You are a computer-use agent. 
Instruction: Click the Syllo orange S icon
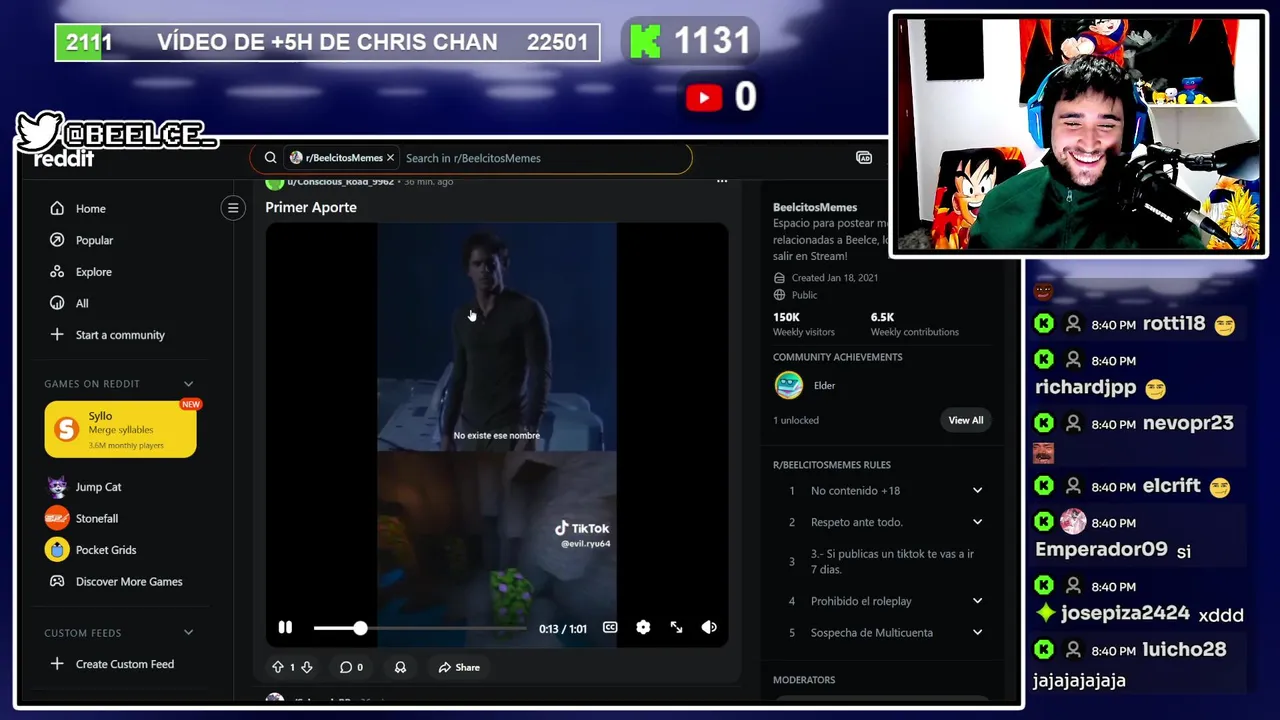point(66,430)
